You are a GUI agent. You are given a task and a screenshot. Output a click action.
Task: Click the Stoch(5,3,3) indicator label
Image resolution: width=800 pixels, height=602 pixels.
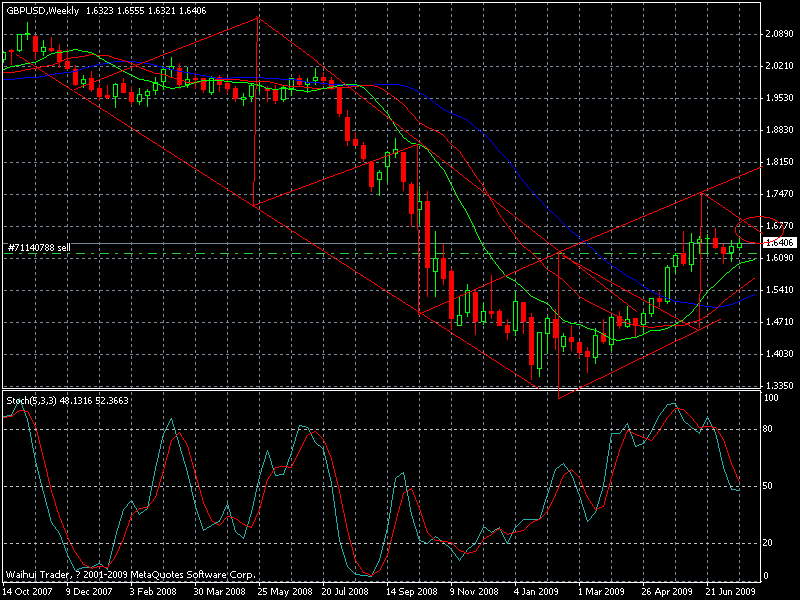(x=30, y=400)
